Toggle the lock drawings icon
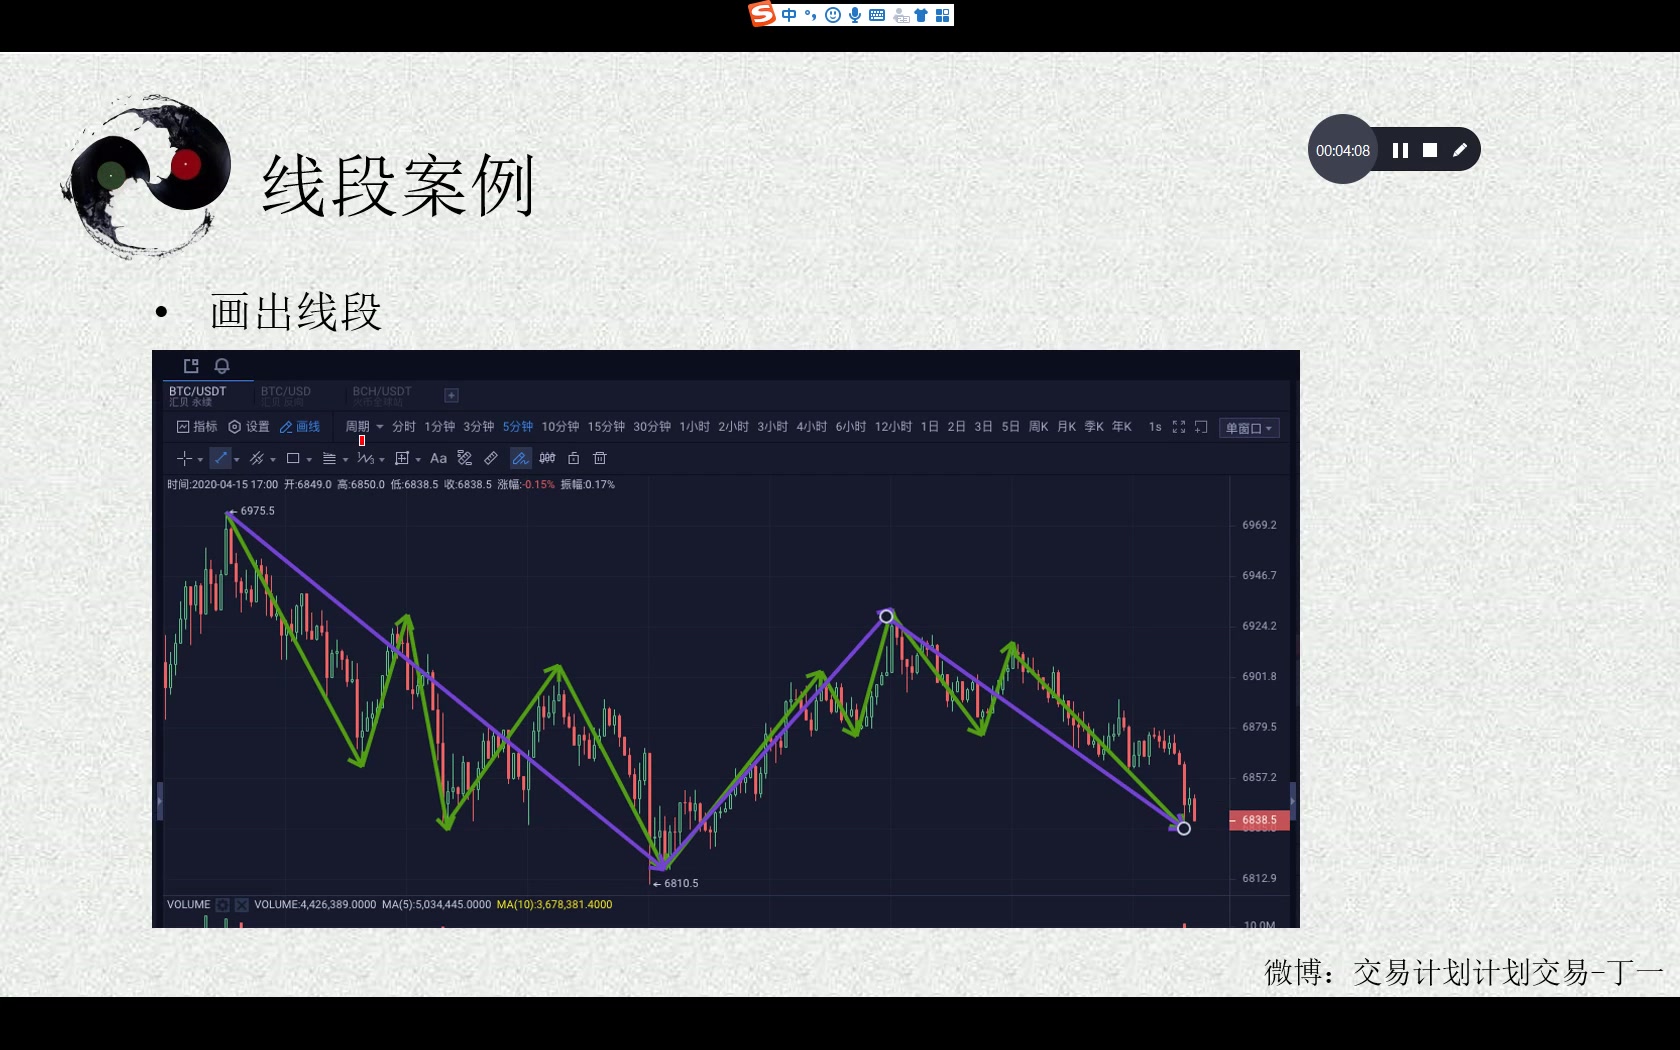The width and height of the screenshot is (1680, 1050). click(574, 458)
